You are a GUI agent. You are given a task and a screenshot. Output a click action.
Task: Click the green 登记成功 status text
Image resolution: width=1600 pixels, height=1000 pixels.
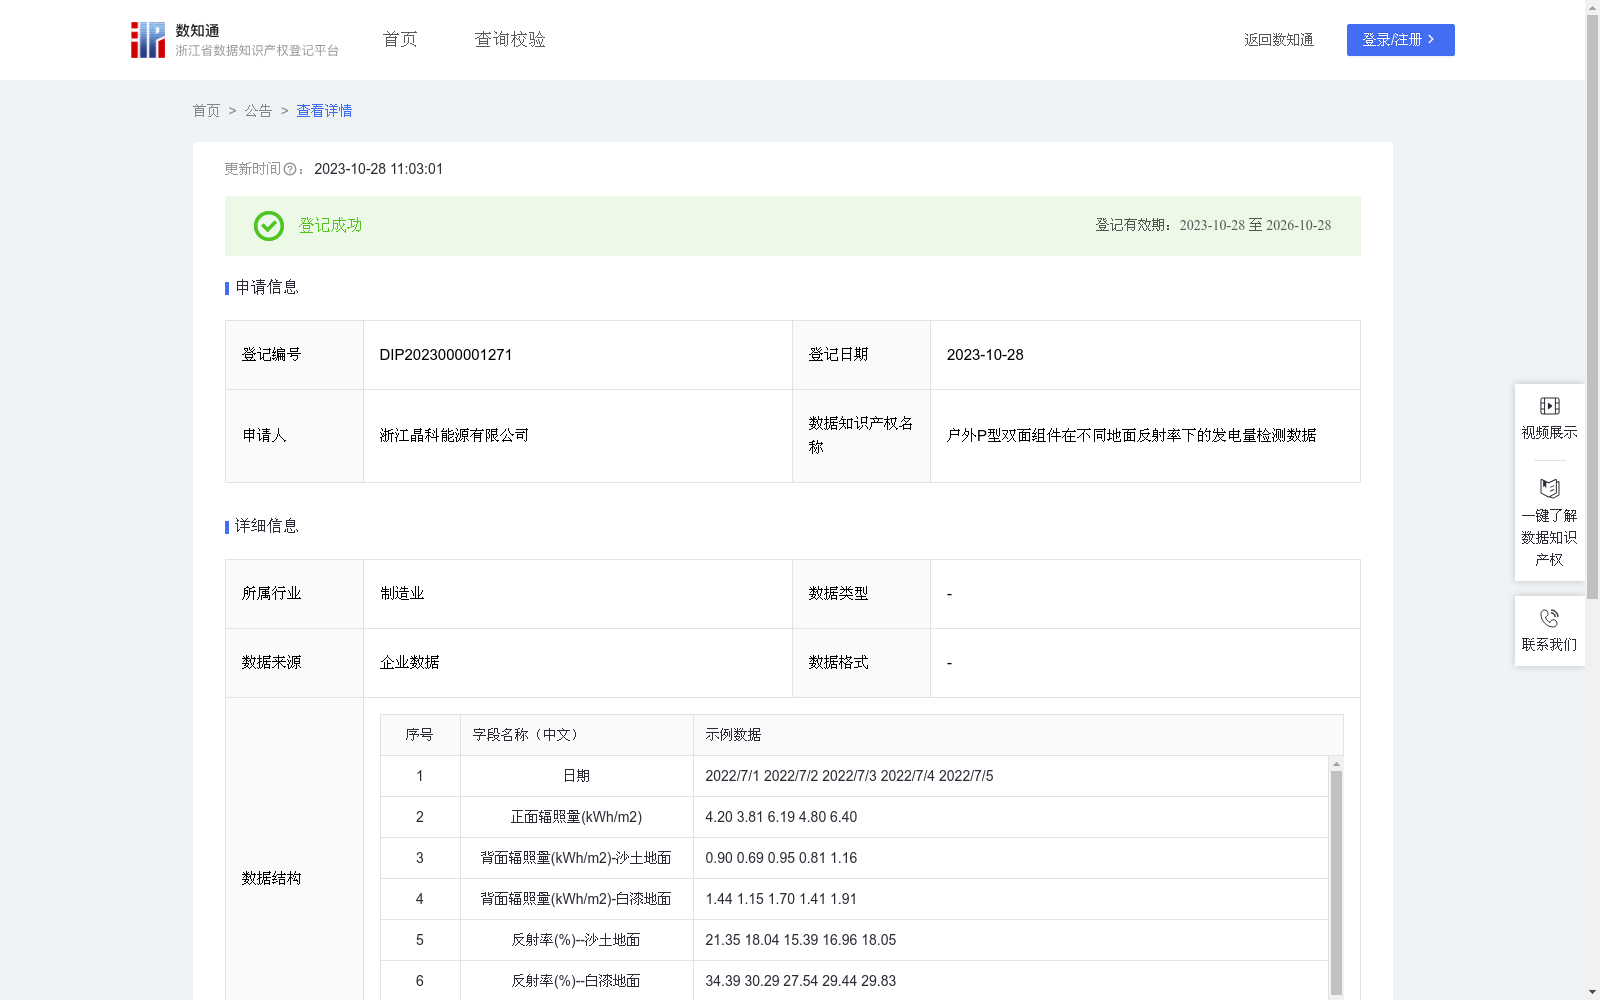coord(330,226)
